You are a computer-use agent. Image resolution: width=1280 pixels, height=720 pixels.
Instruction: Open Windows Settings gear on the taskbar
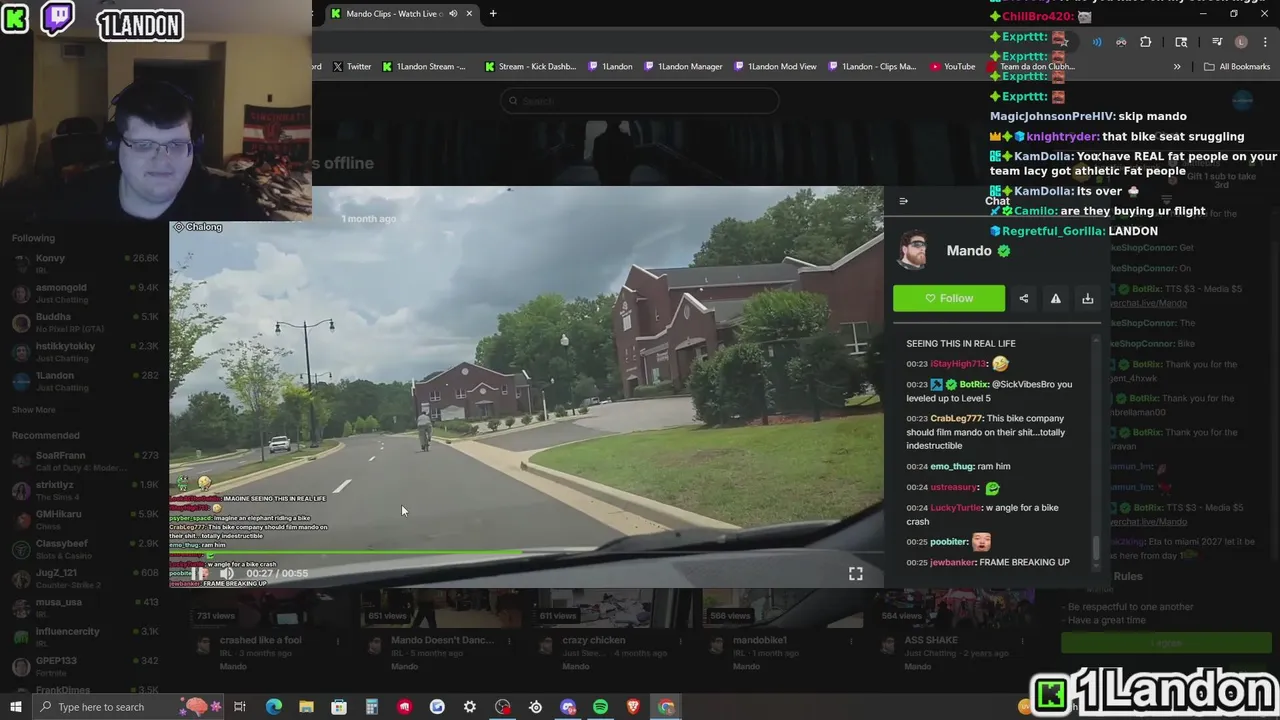pos(470,707)
